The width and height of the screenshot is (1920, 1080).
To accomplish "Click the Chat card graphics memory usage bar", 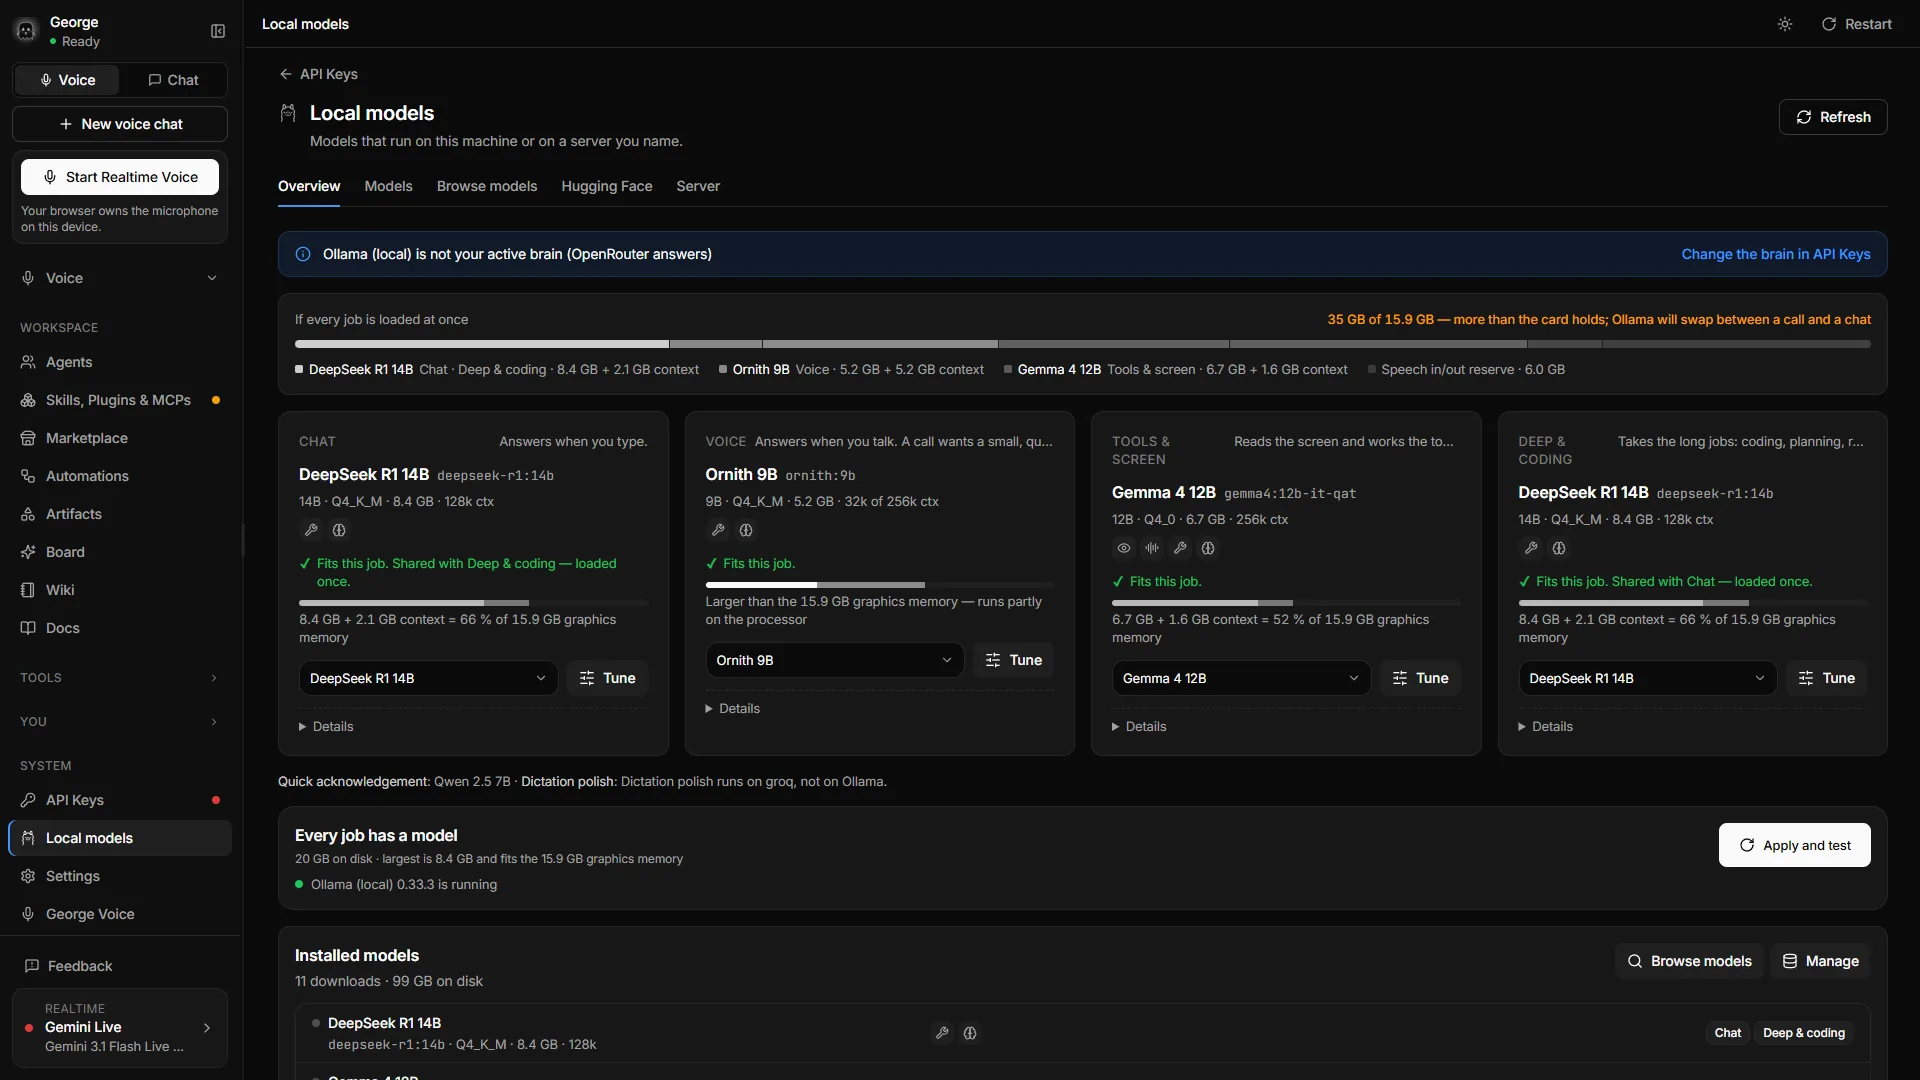I will tap(473, 603).
